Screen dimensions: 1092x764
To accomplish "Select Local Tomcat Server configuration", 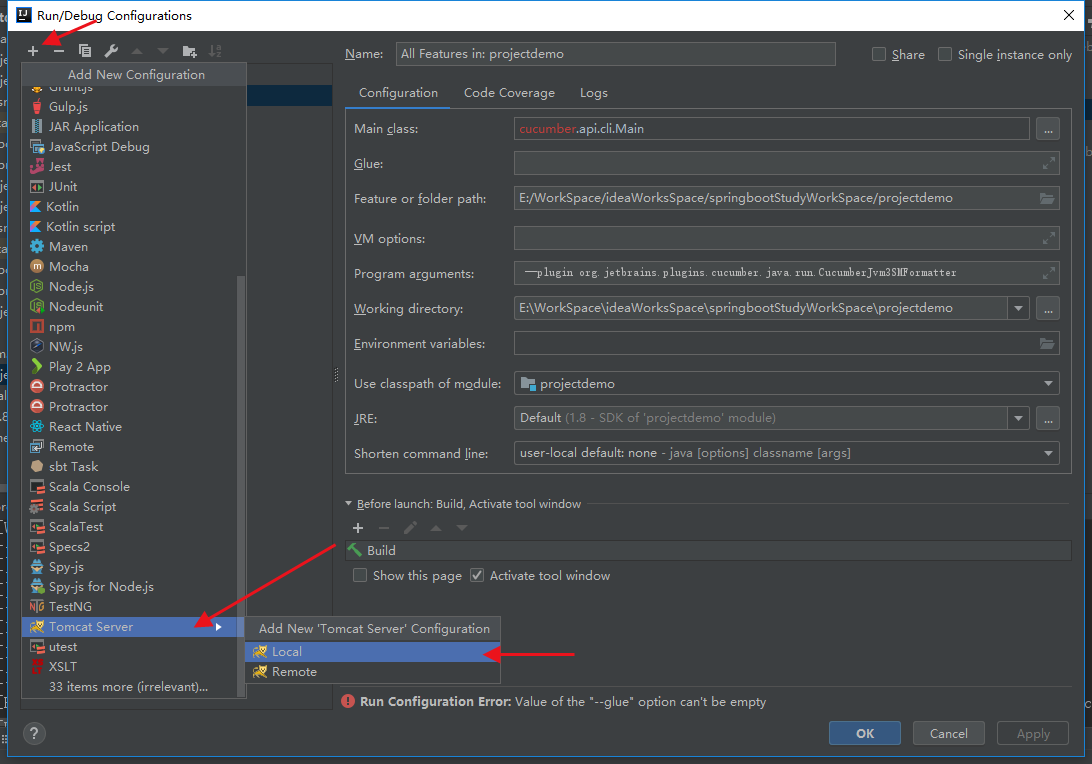I will [x=373, y=652].
